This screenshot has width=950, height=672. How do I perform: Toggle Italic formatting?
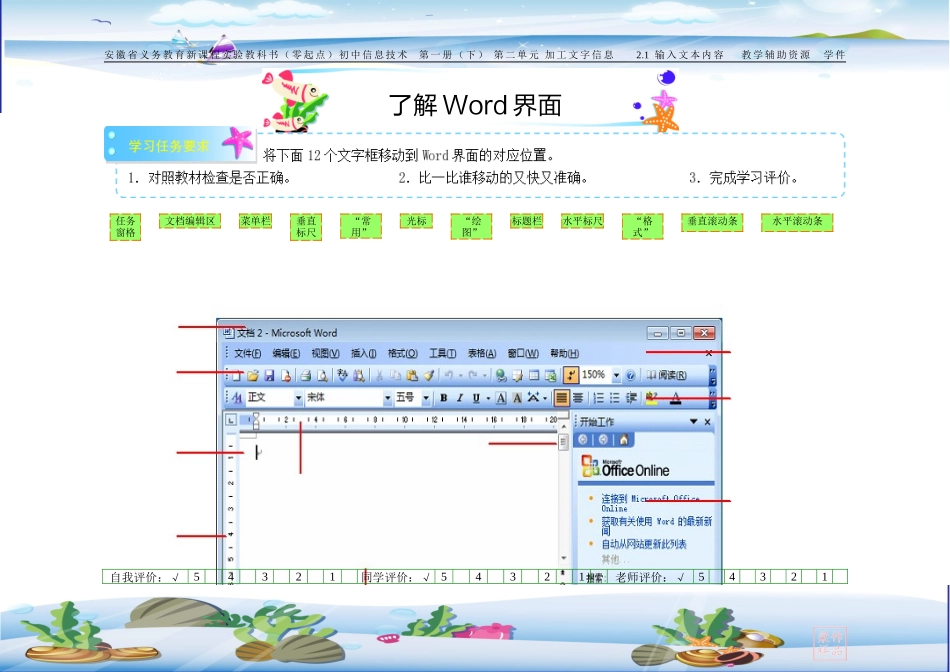(x=460, y=398)
